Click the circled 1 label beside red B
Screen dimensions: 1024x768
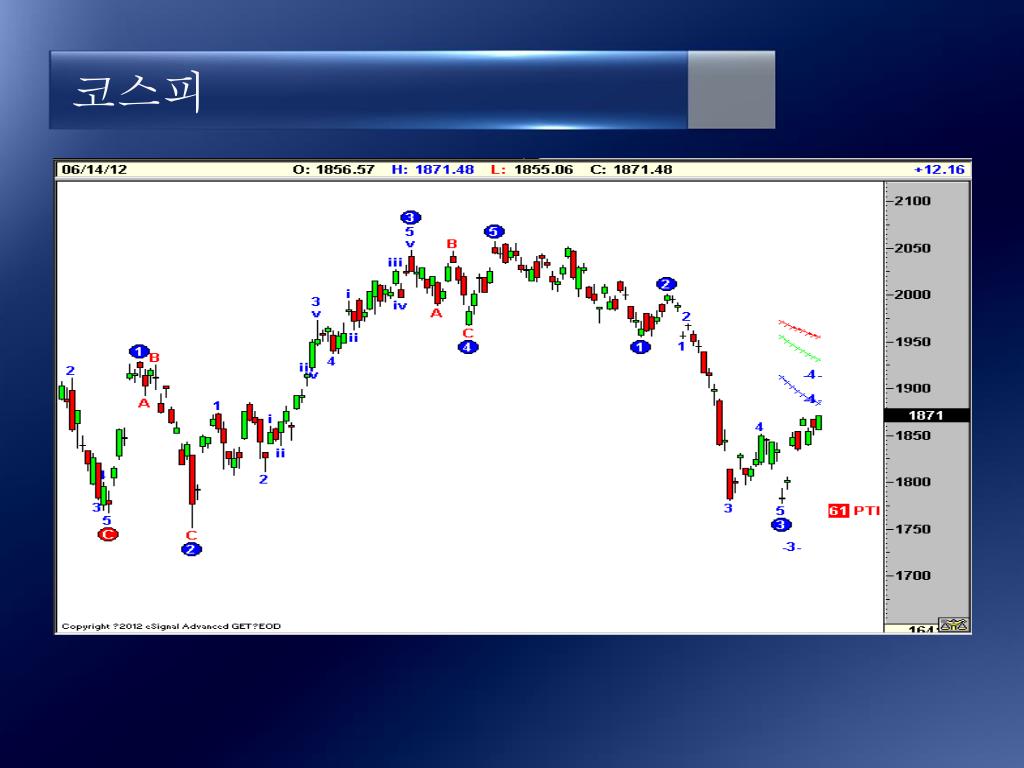[x=139, y=352]
